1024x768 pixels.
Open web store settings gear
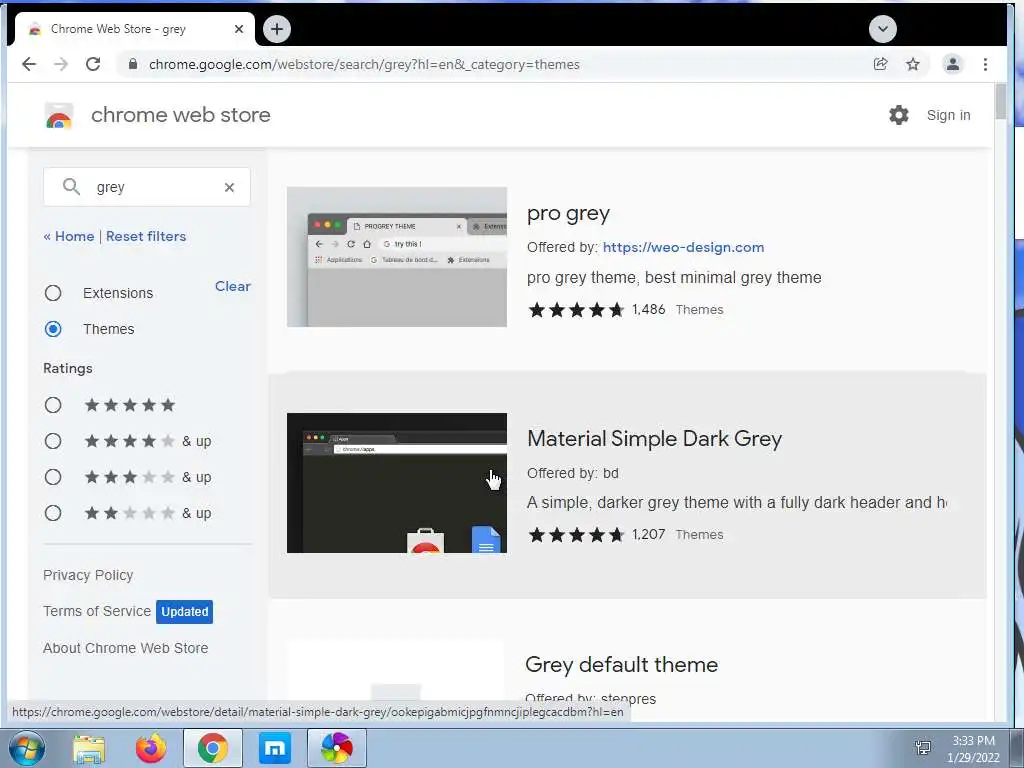[899, 115]
